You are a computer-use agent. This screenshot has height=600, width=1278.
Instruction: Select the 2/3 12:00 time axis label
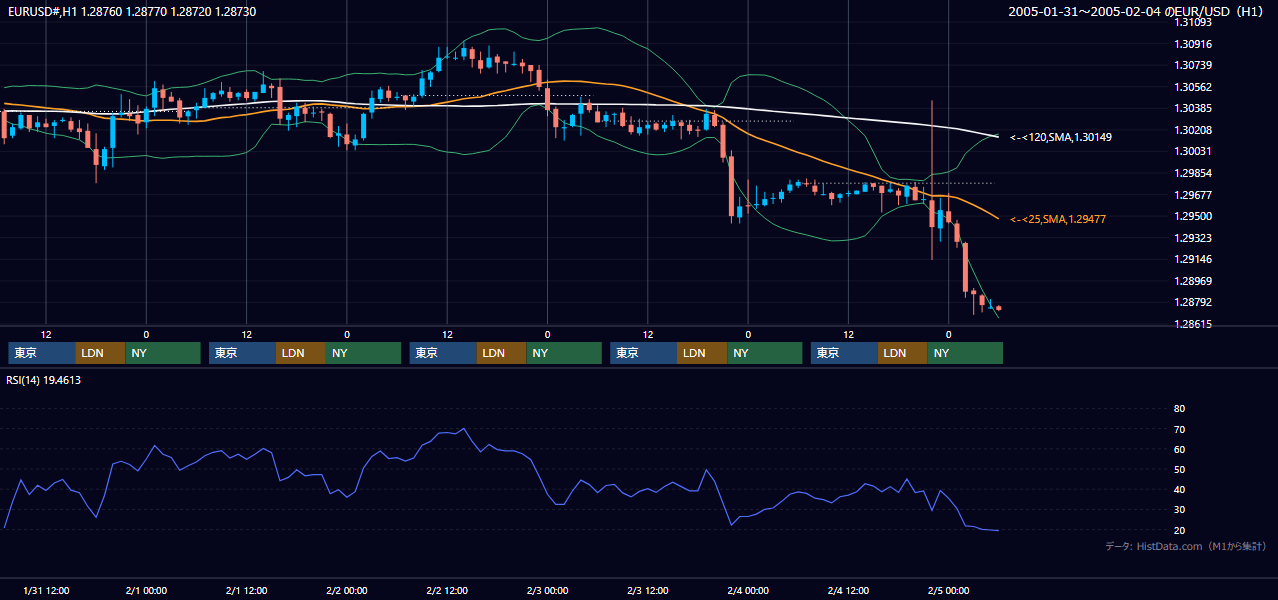(648, 590)
